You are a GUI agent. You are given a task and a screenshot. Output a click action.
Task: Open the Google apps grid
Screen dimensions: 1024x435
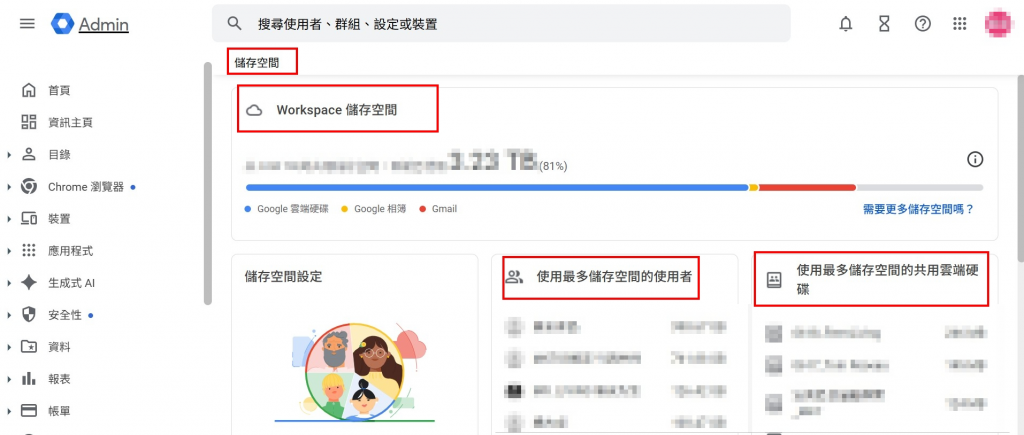tap(959, 24)
